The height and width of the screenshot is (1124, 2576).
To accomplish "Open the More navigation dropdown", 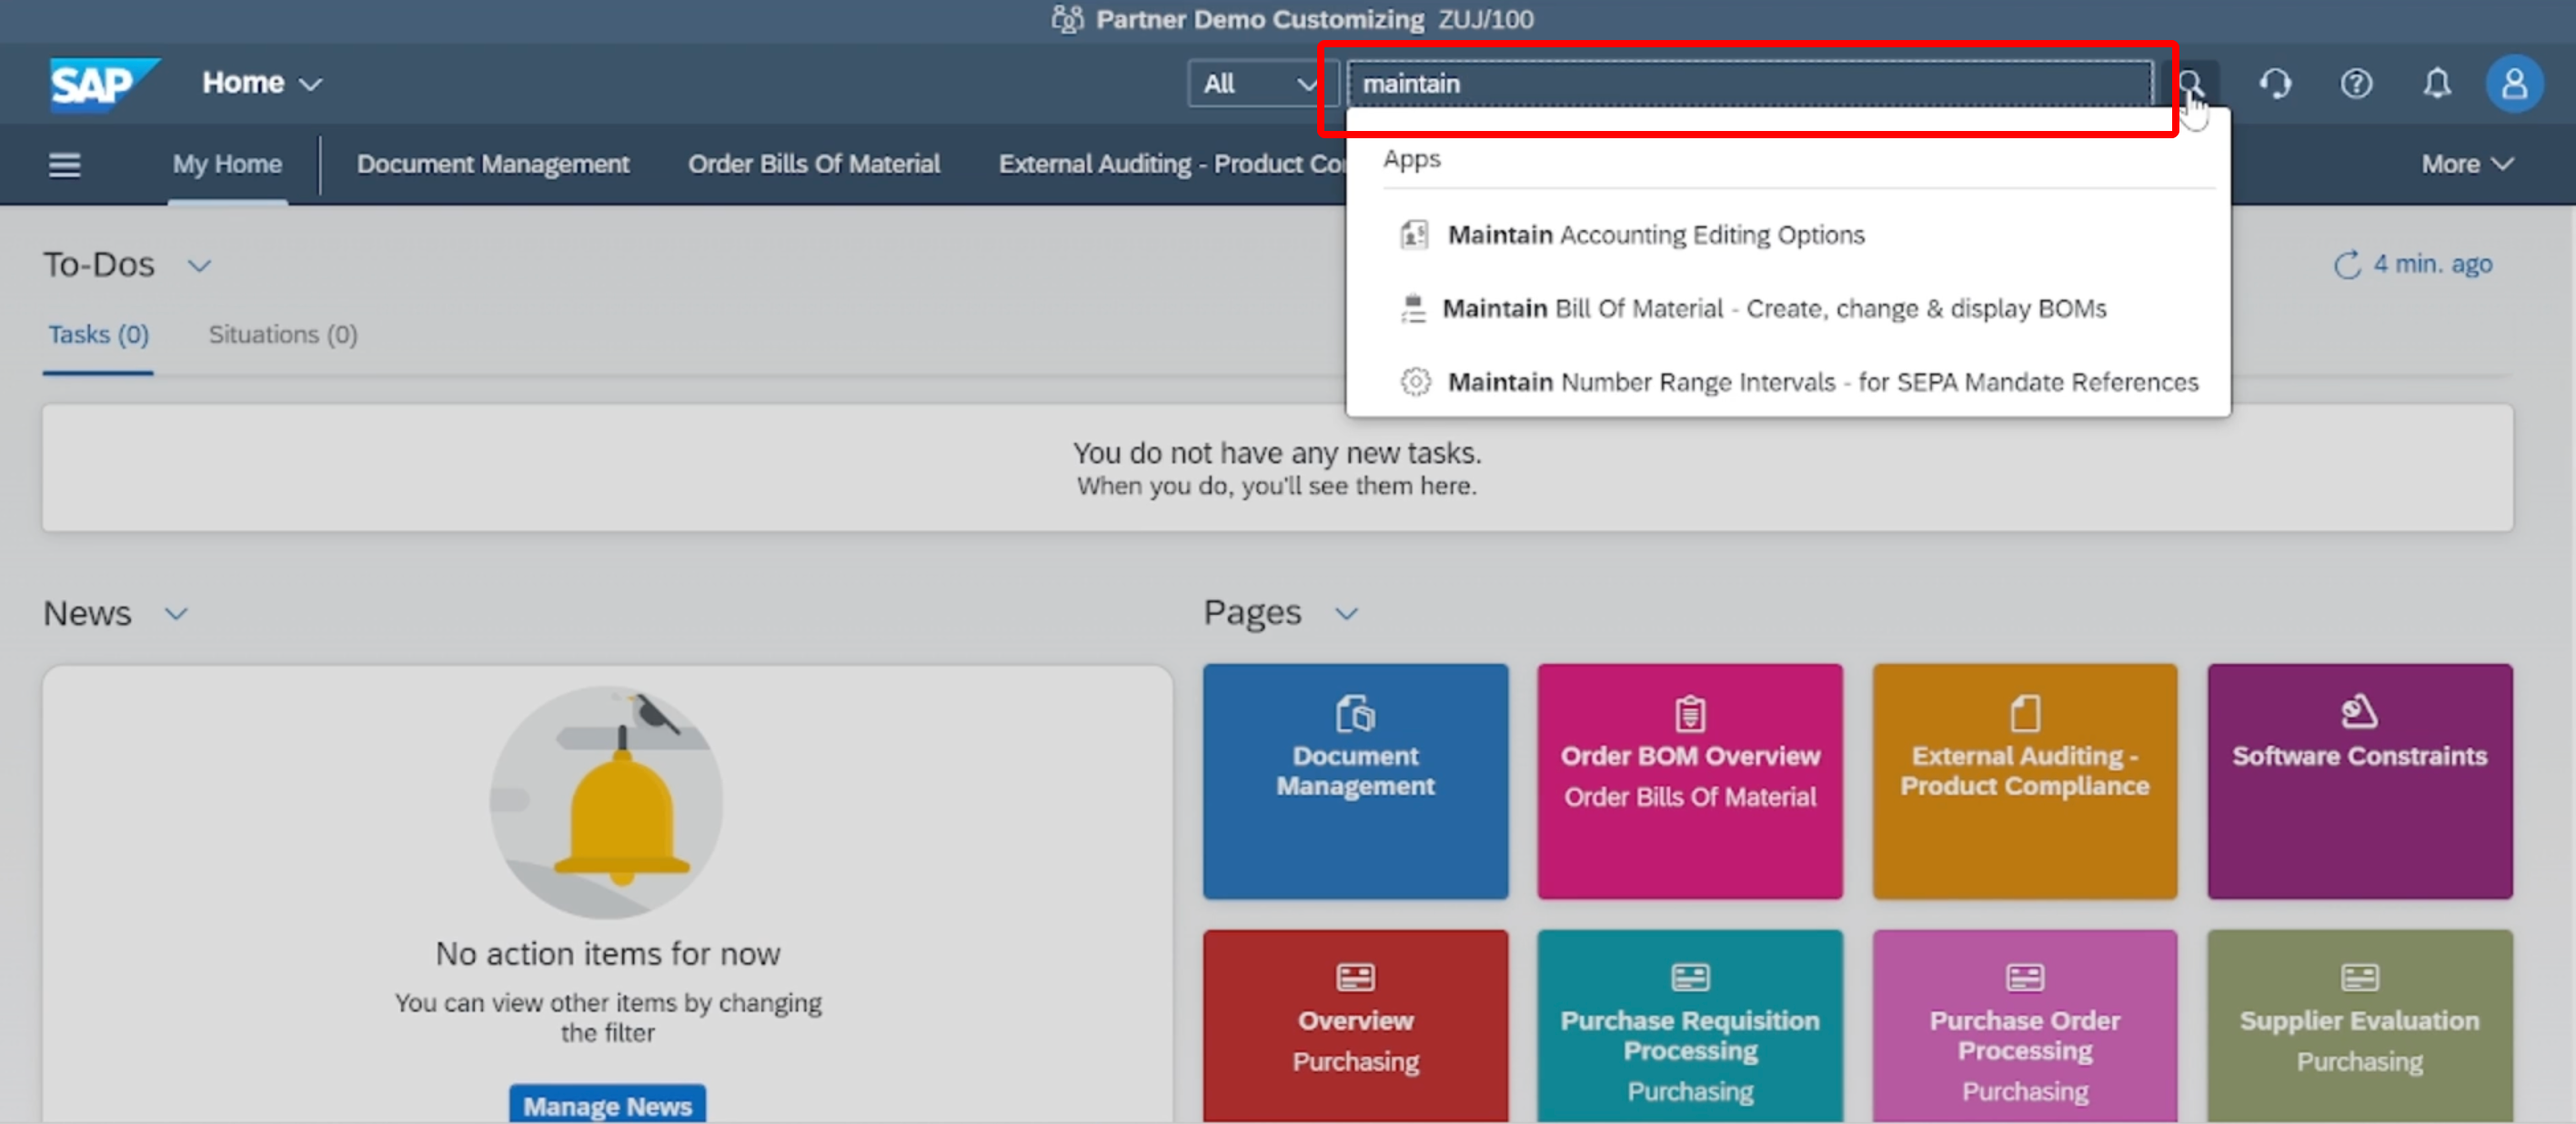I will (x=2466, y=164).
